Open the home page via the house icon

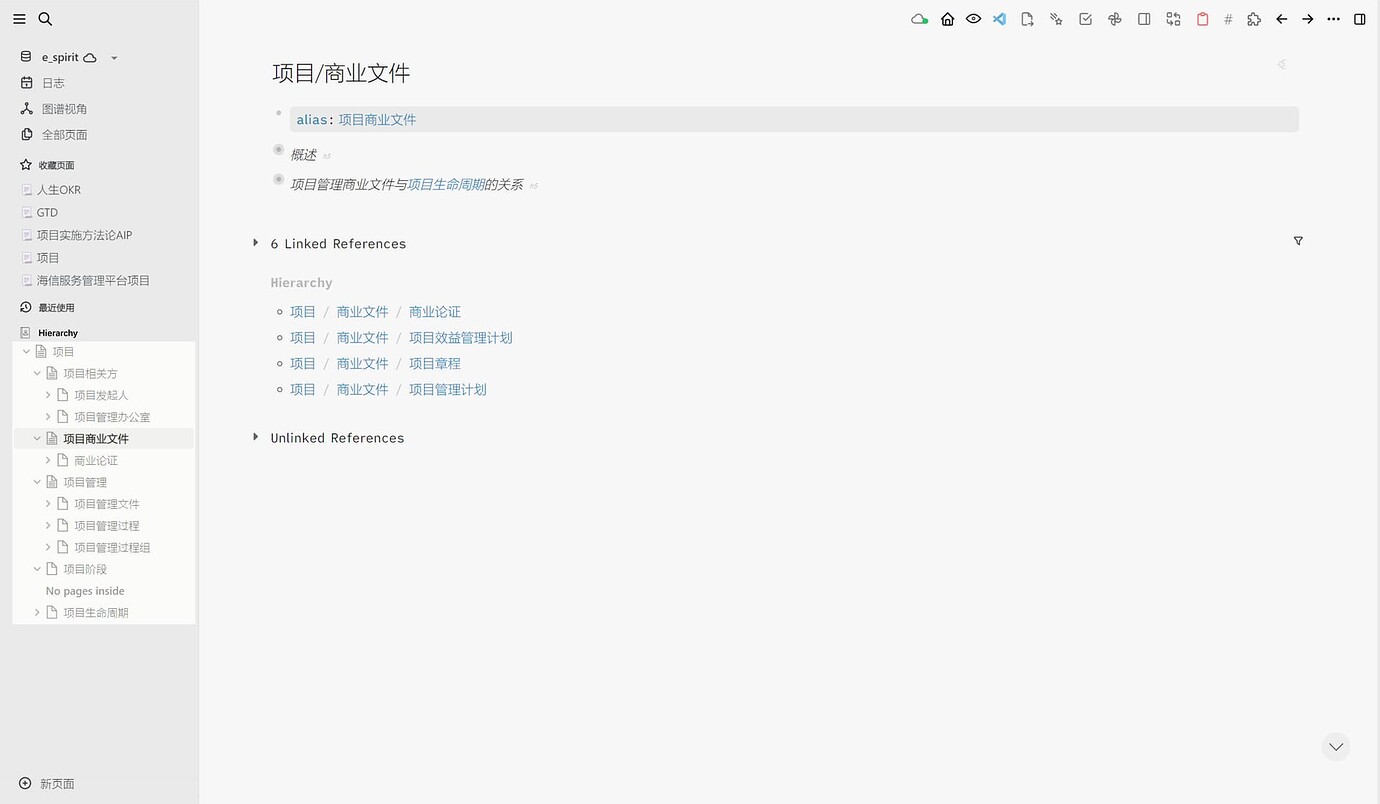(947, 18)
